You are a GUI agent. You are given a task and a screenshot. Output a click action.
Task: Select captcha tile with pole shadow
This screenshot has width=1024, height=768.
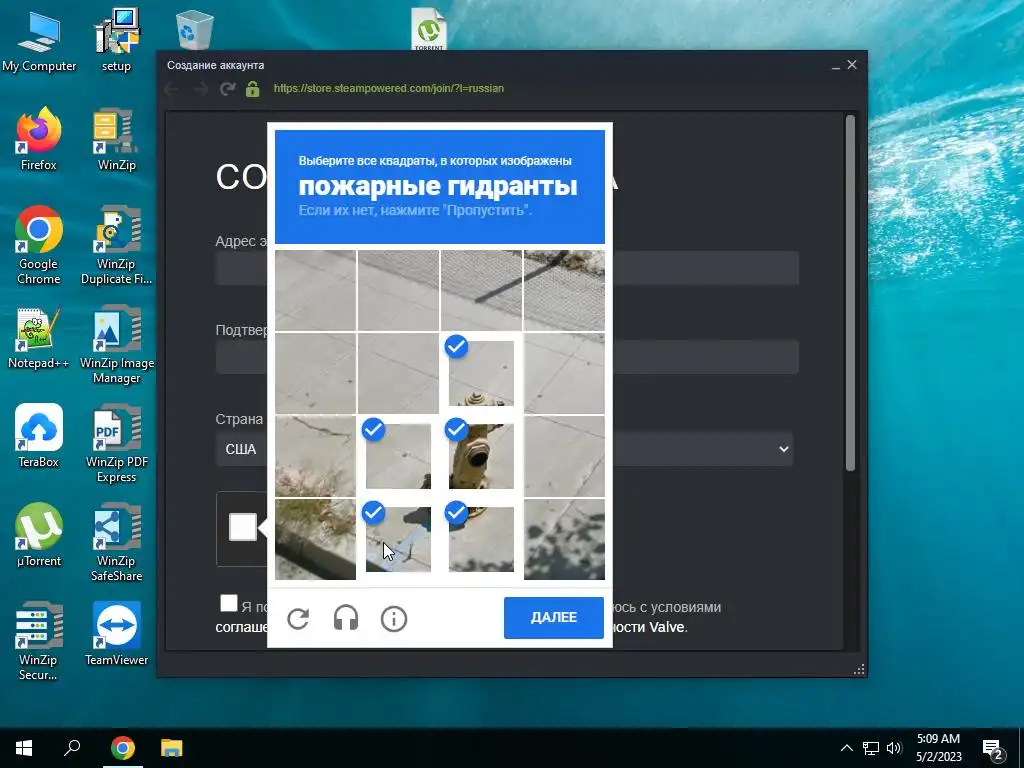[x=481, y=291]
